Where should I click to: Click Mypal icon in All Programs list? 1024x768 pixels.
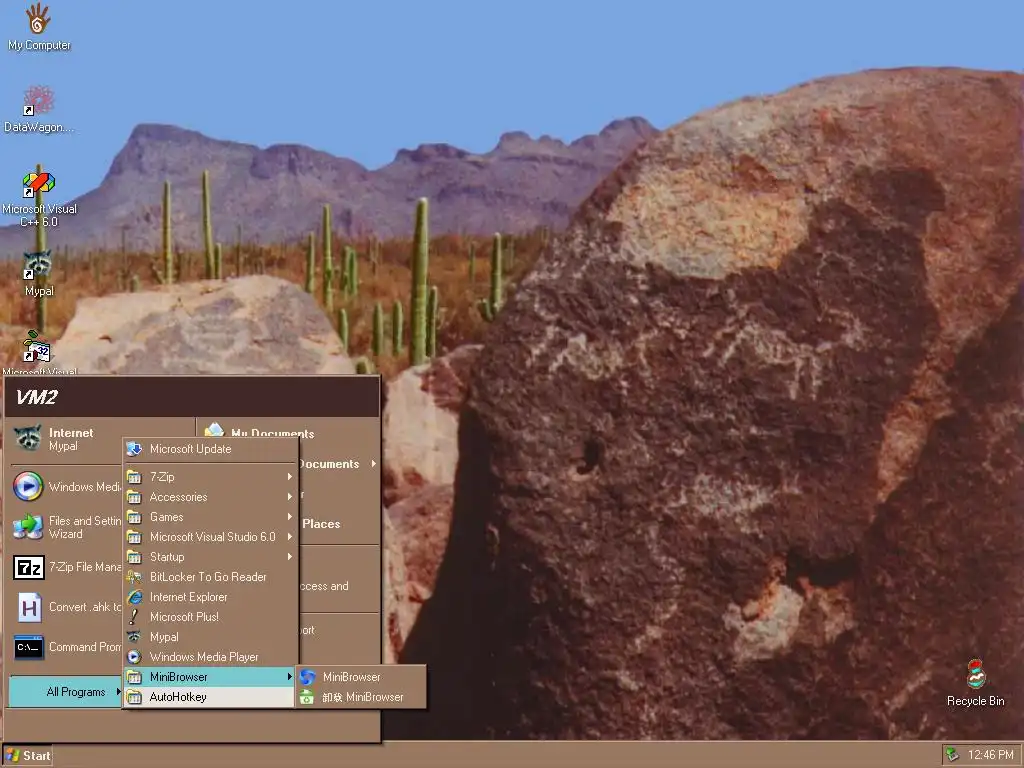tap(134, 637)
